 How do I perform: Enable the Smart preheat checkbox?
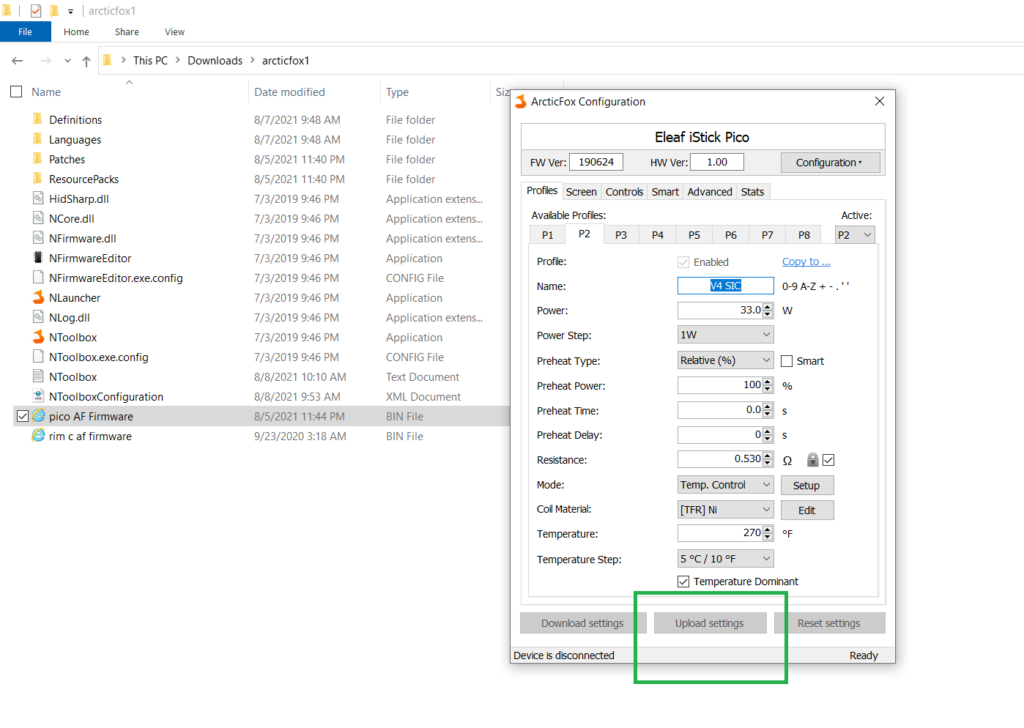point(787,361)
